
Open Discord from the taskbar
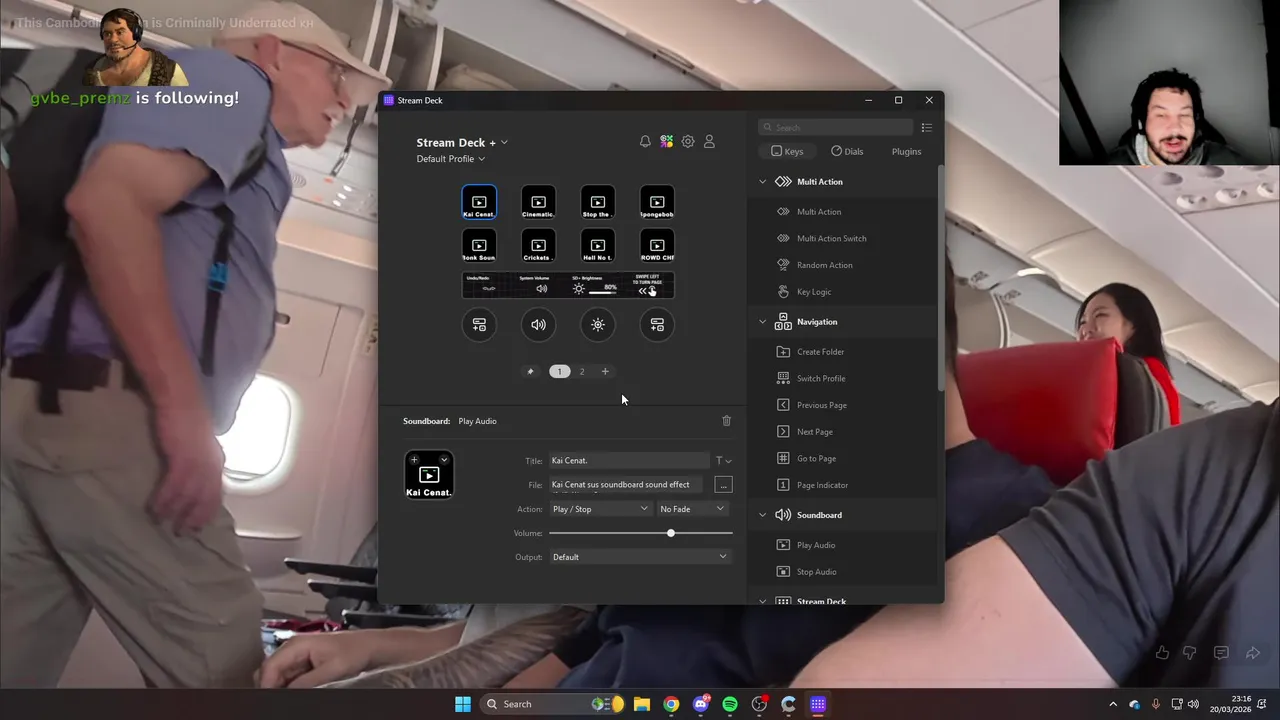click(x=701, y=704)
